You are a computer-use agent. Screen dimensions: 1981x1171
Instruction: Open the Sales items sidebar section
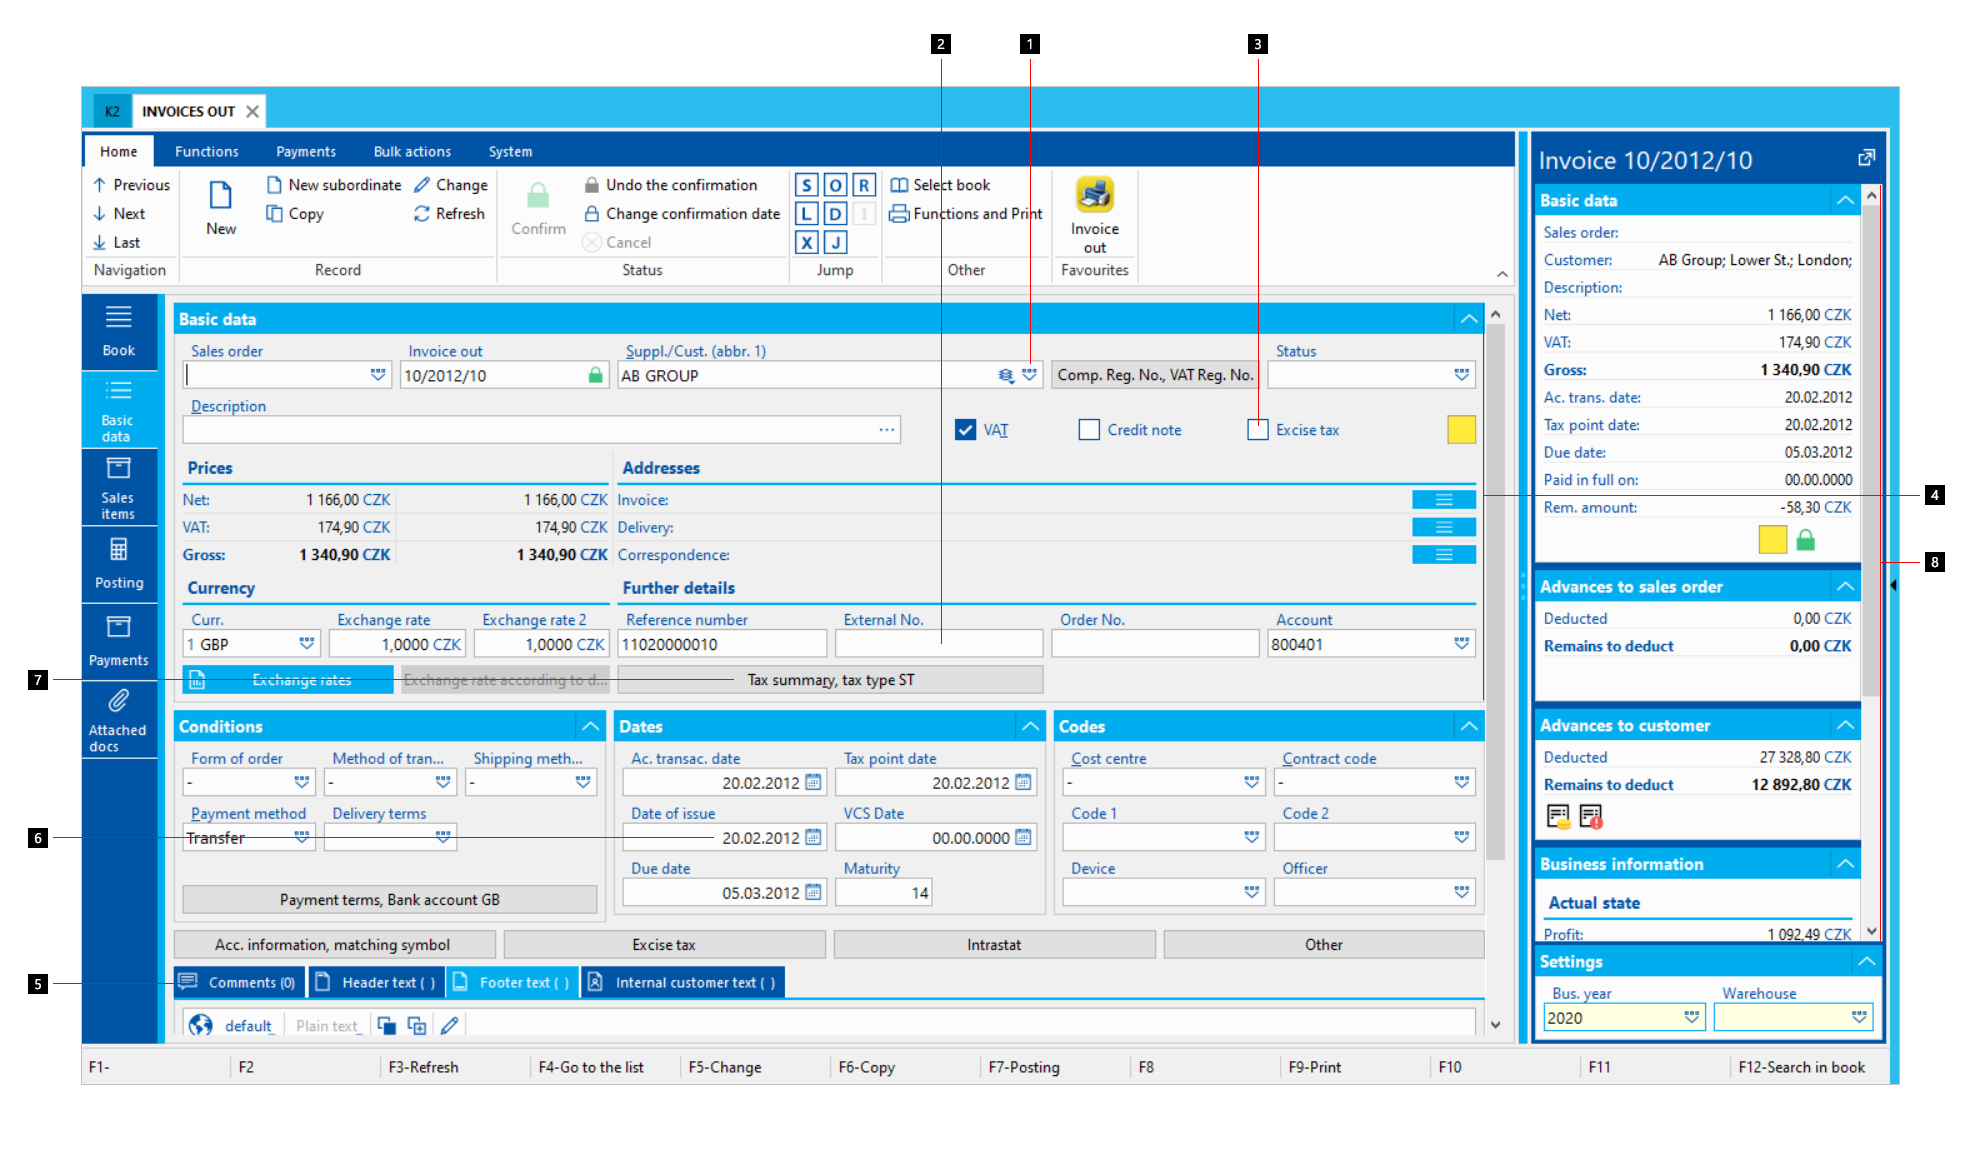click(x=118, y=486)
